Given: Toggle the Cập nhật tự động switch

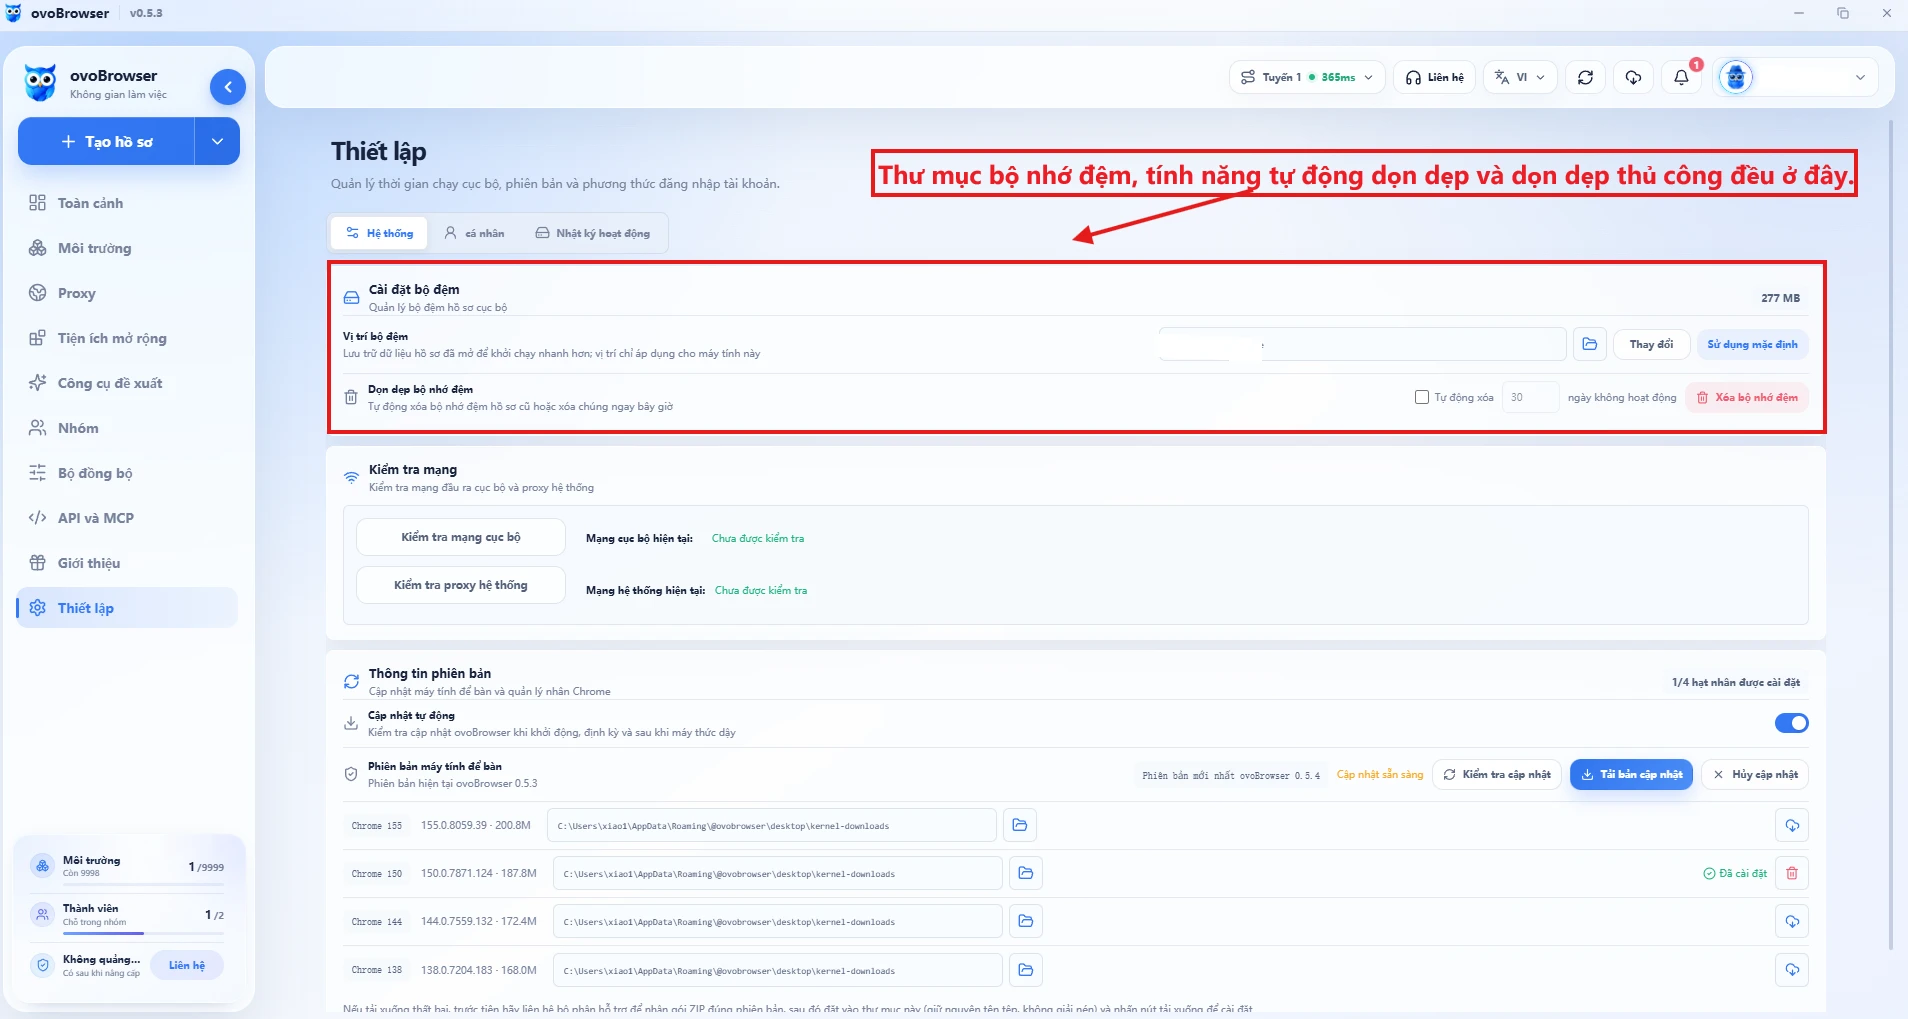Looking at the screenshot, I should click(1791, 723).
